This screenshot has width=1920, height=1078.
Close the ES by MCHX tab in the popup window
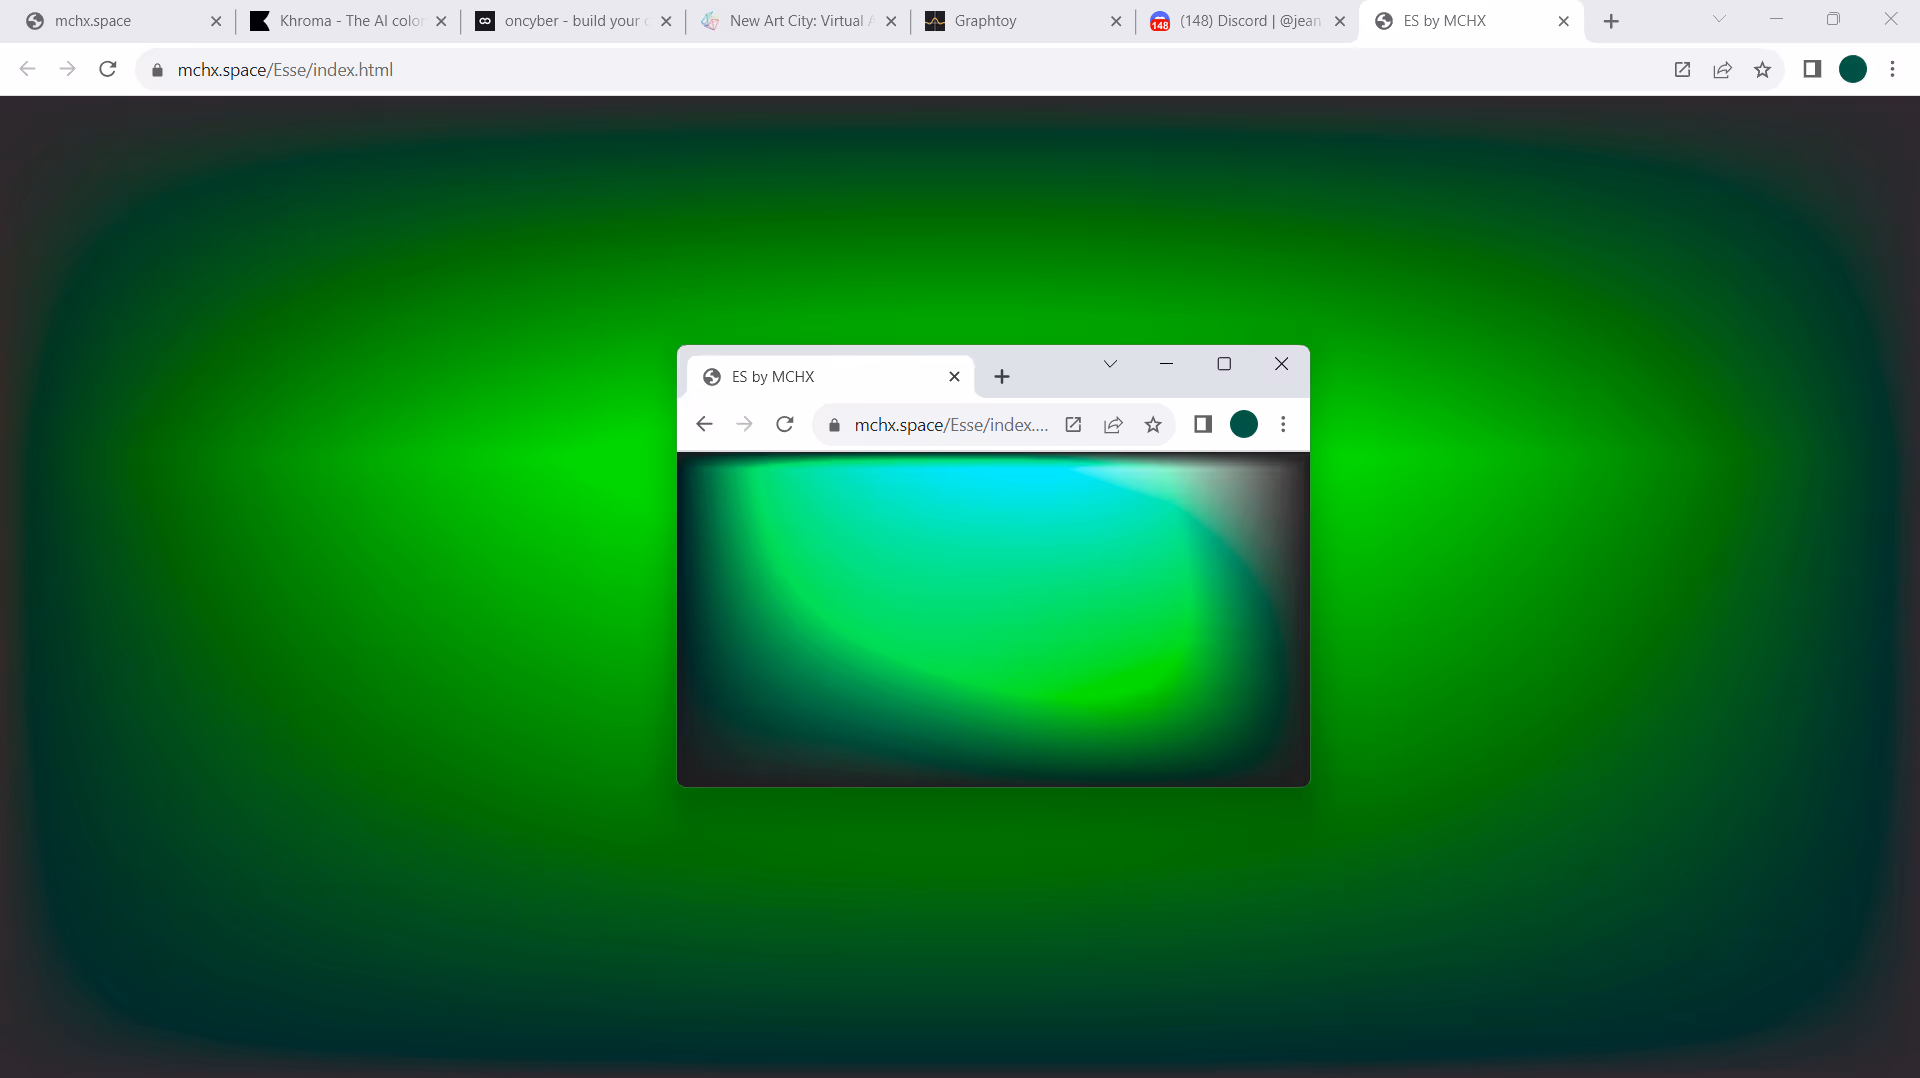click(954, 377)
